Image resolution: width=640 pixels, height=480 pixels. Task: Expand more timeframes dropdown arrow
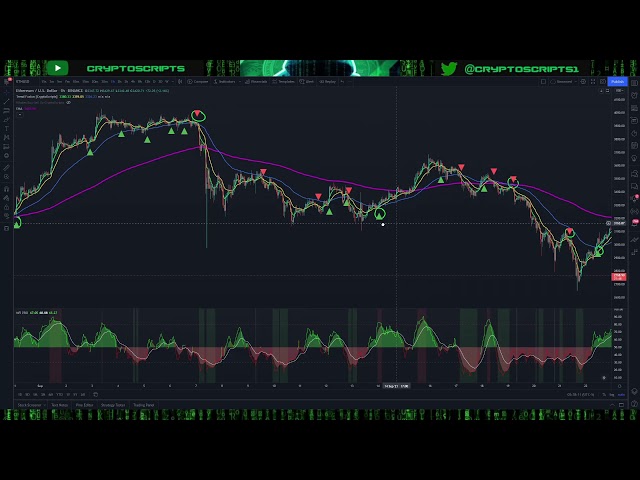tap(173, 82)
